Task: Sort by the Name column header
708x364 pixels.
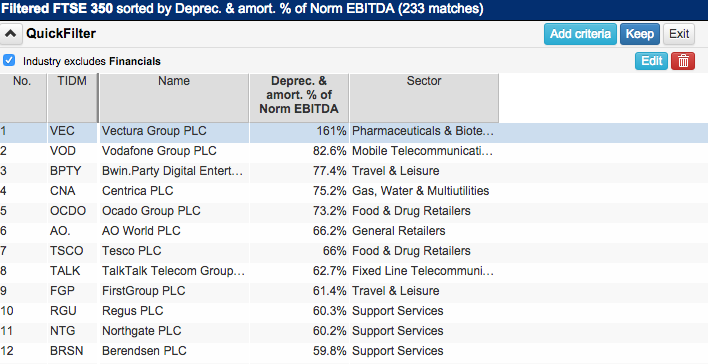Action: 174,98
